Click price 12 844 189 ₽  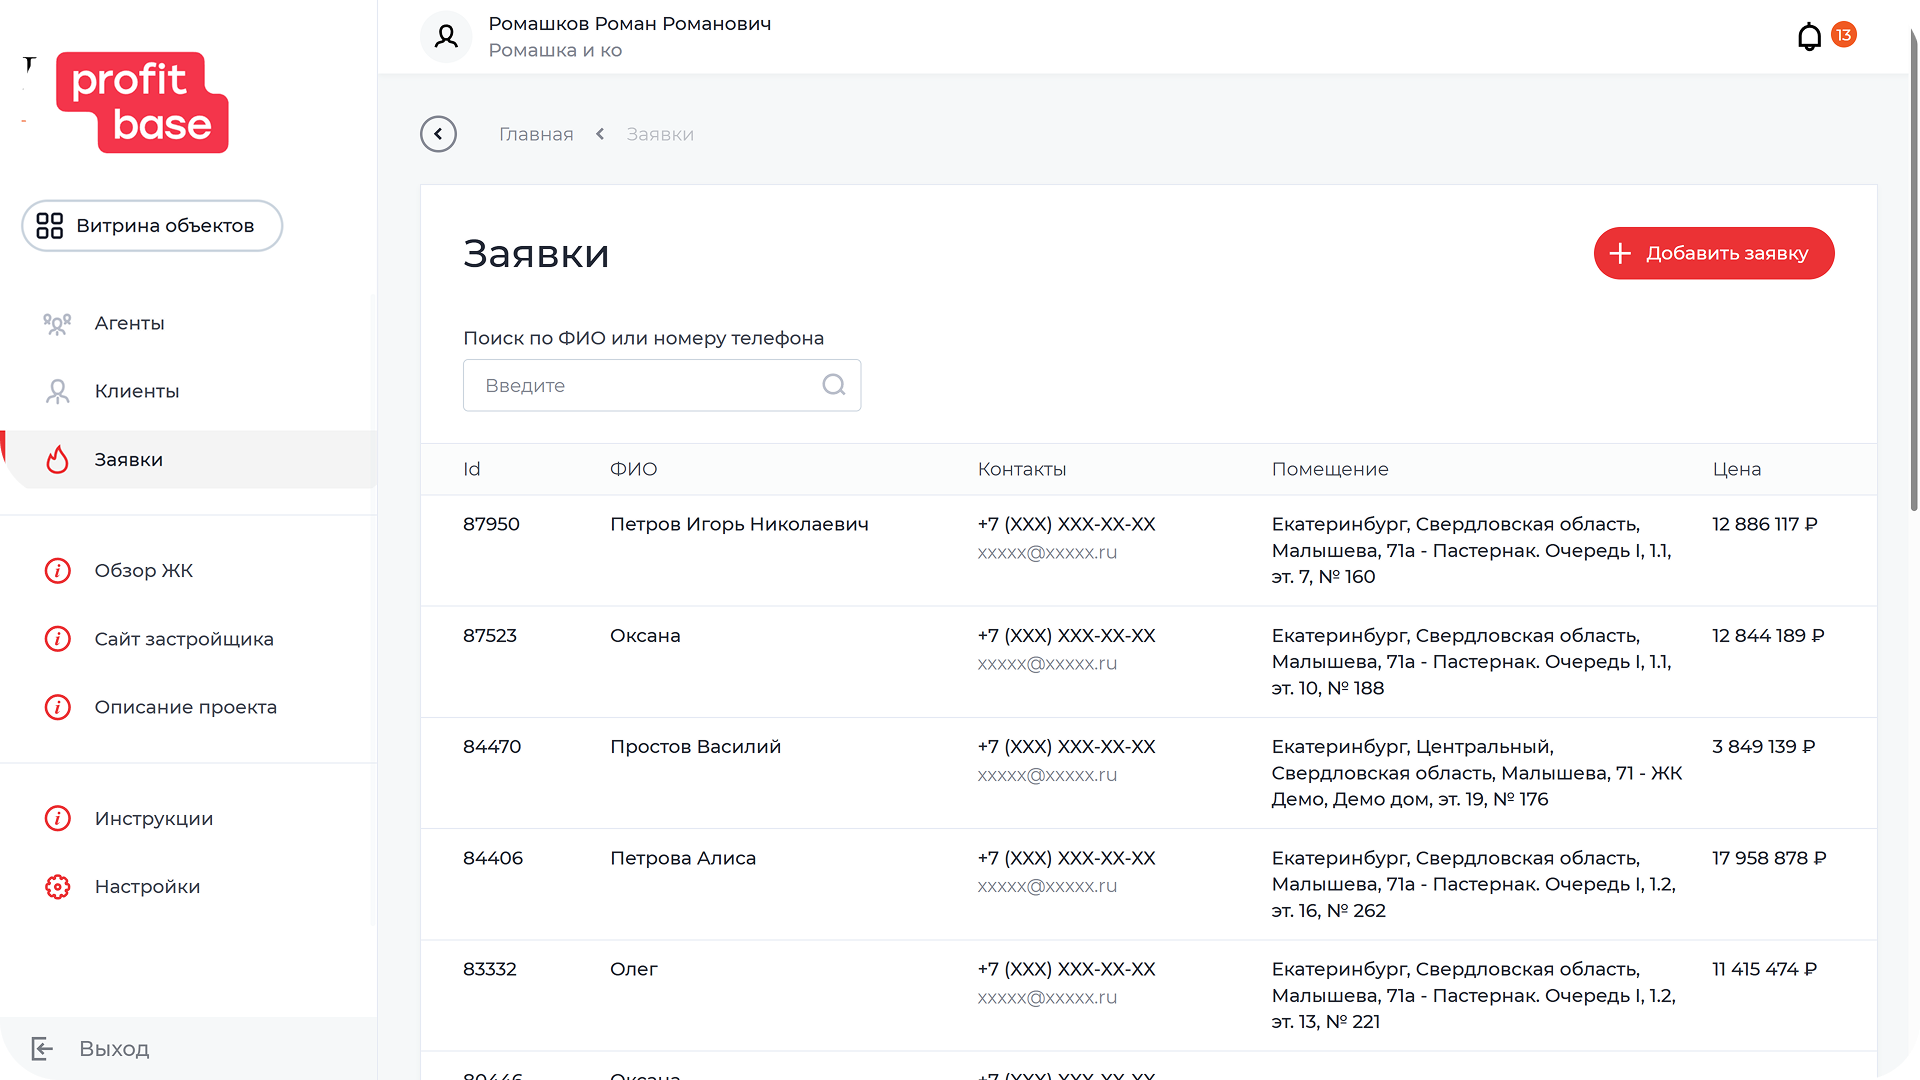[x=1768, y=635]
